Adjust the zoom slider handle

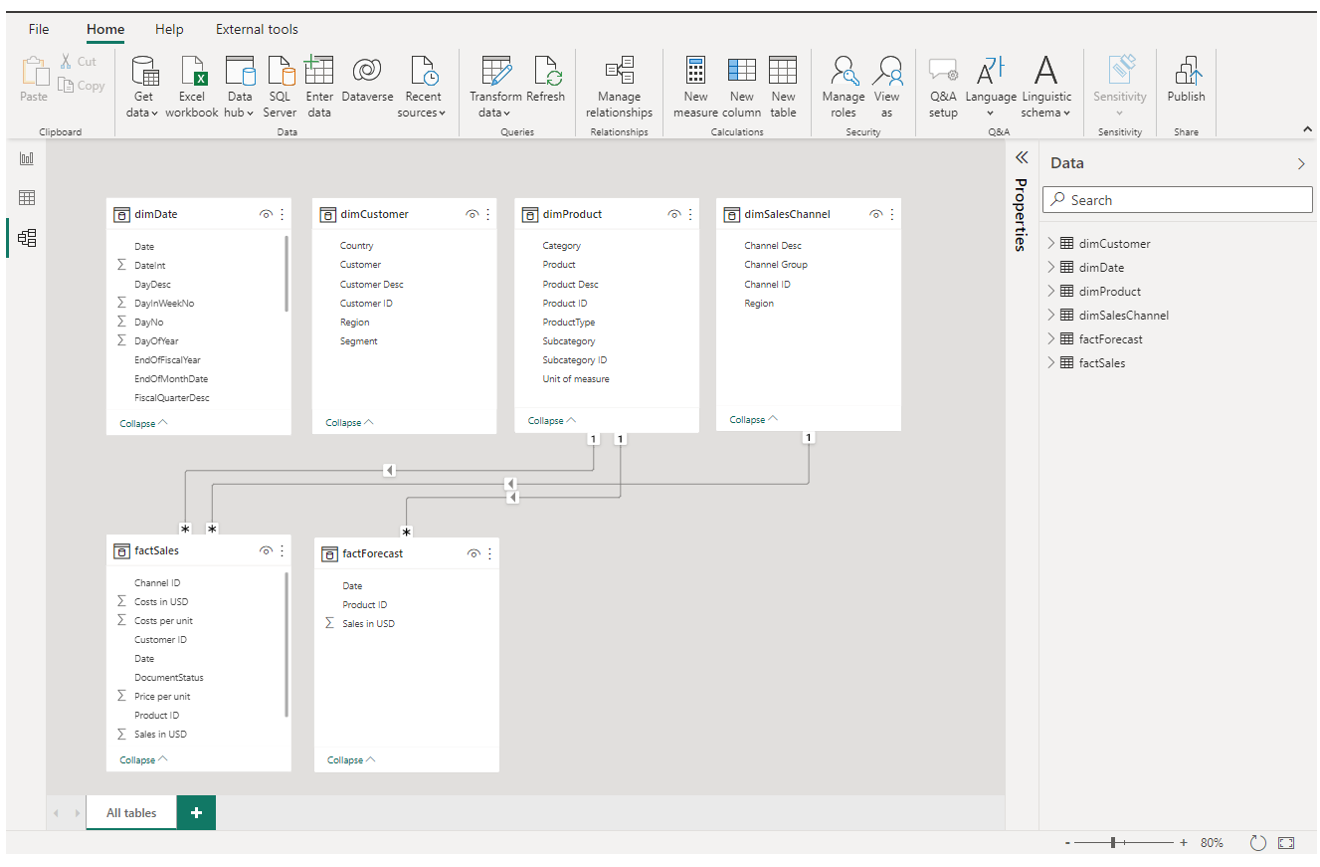click(x=1113, y=843)
